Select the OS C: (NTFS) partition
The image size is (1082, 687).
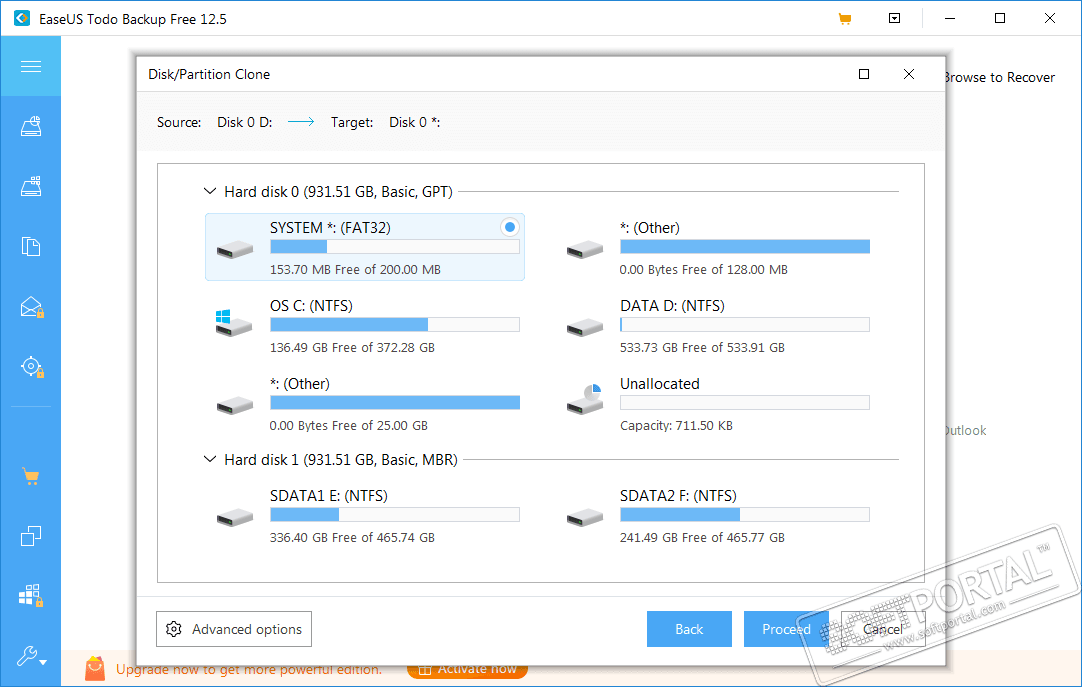365,325
